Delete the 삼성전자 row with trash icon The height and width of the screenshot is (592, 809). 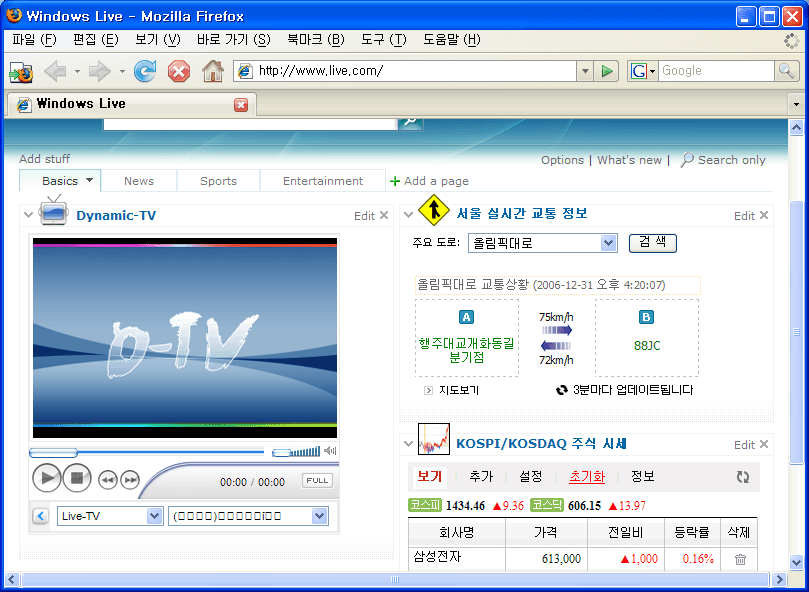click(740, 559)
